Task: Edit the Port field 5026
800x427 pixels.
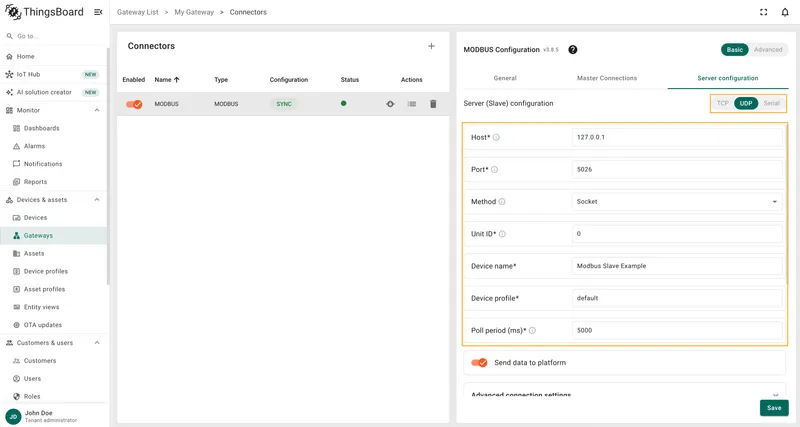Action: coord(677,169)
